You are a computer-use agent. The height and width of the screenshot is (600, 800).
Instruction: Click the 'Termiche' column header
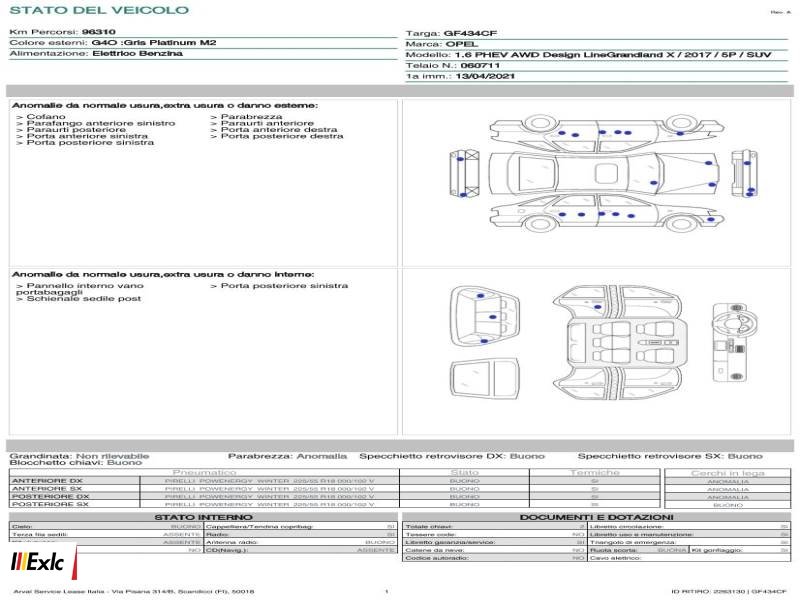click(594, 472)
